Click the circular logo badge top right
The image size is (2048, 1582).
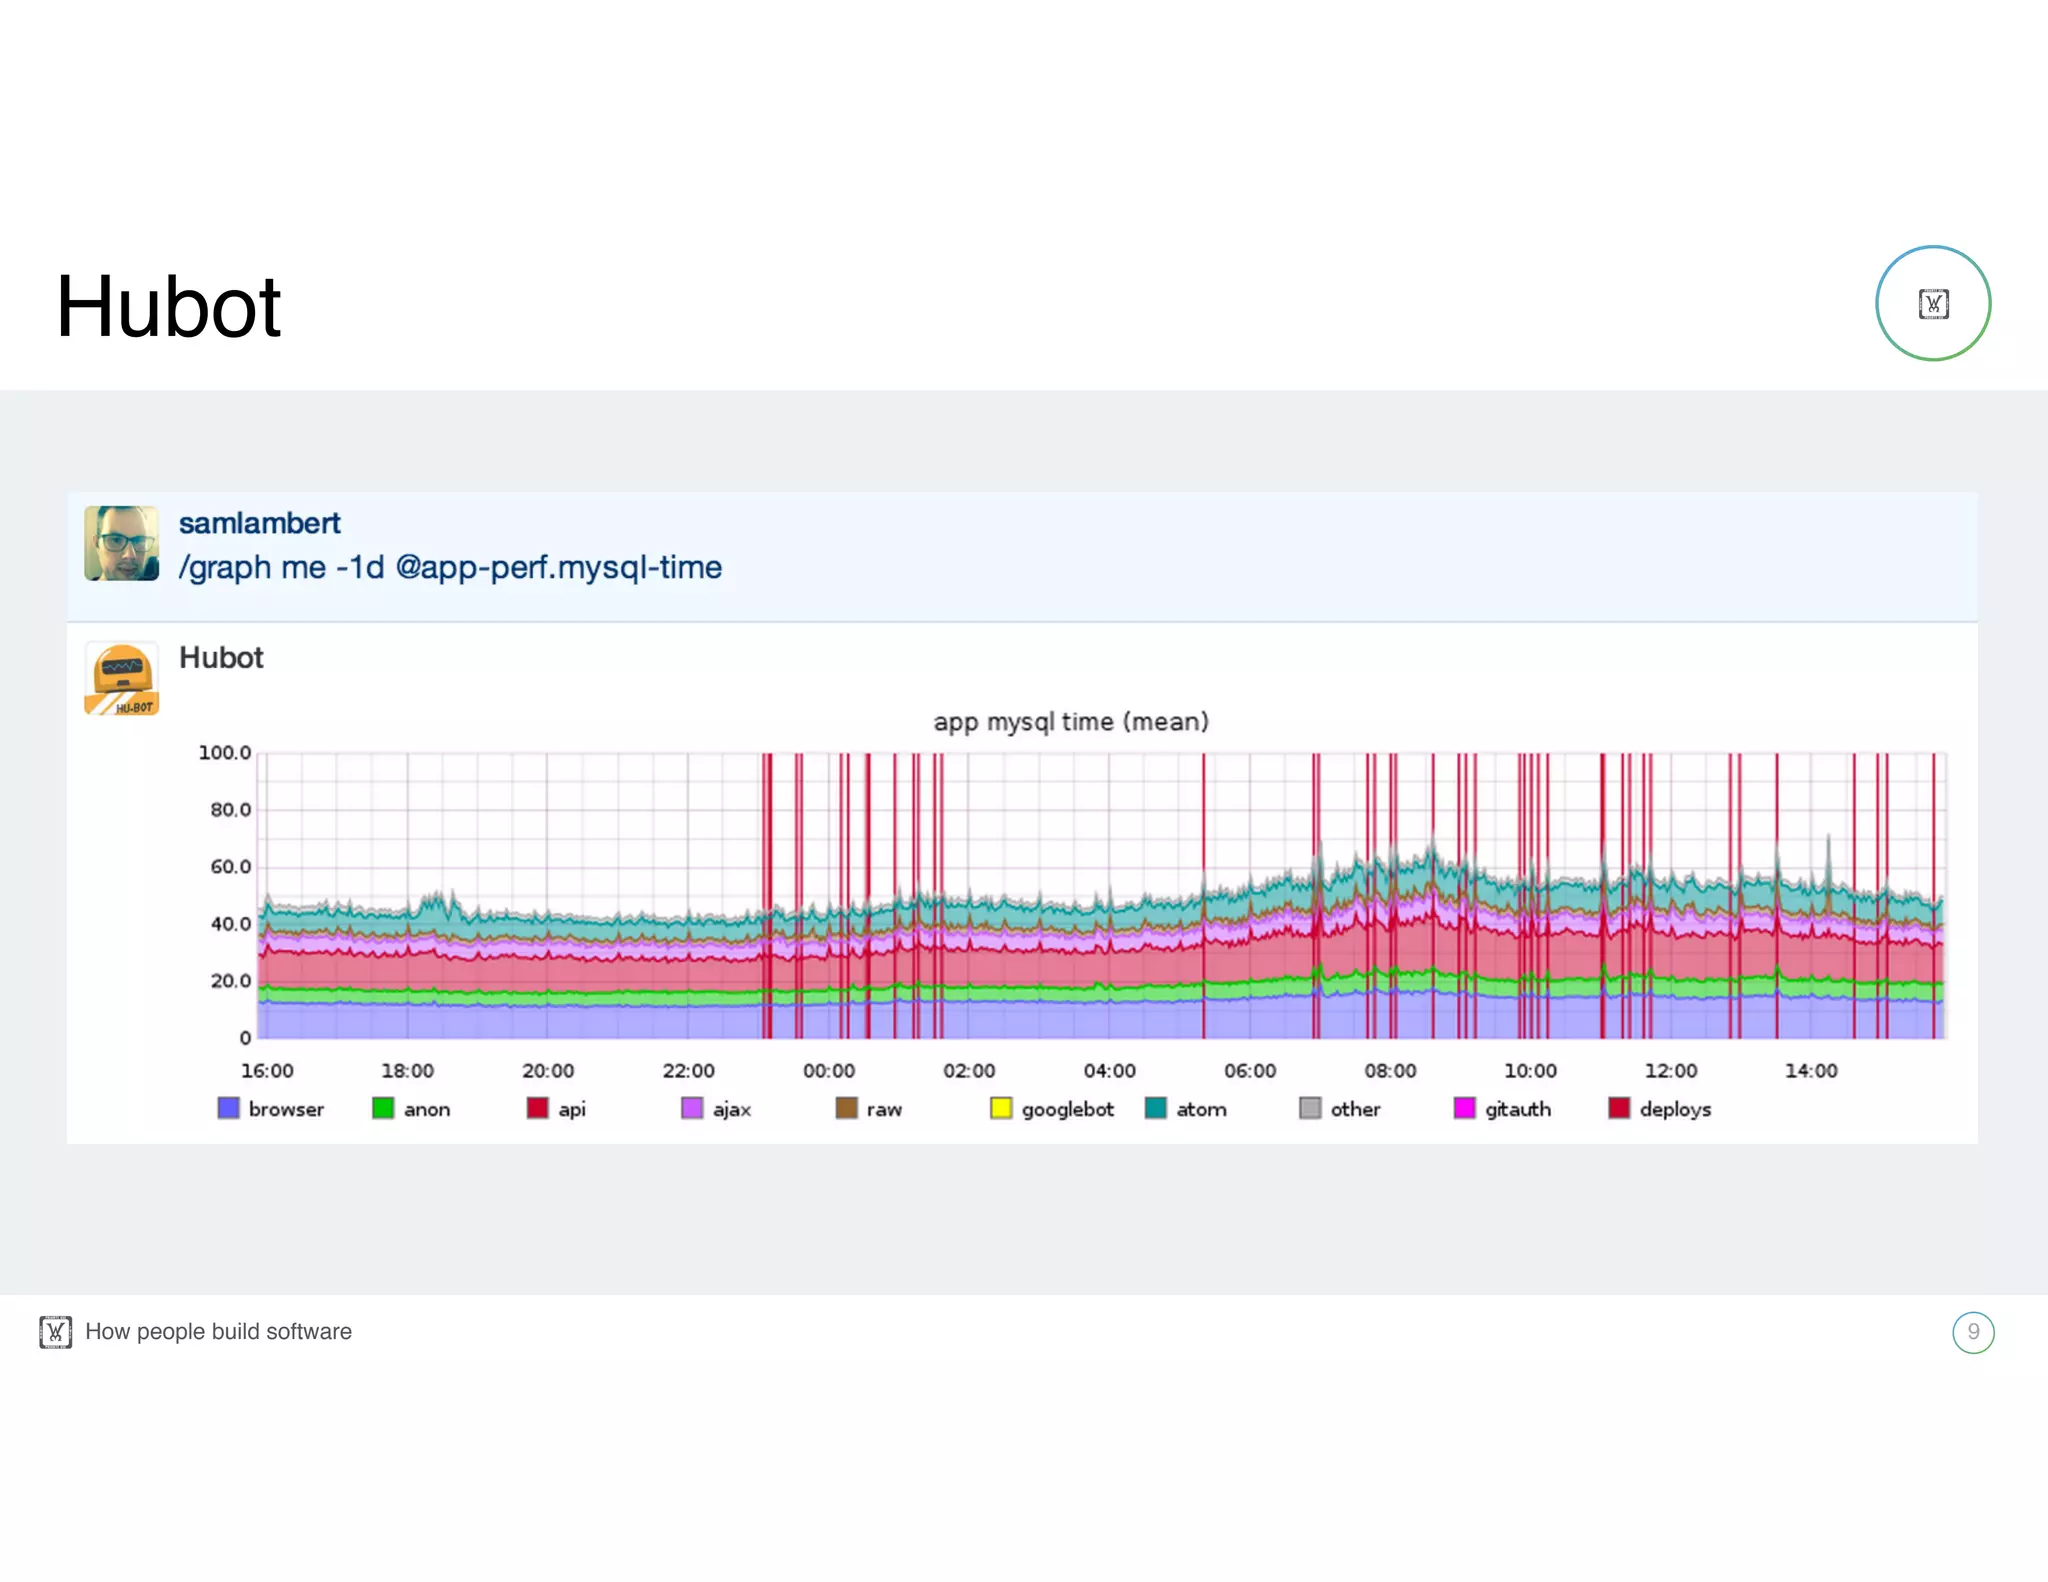click(x=1932, y=303)
